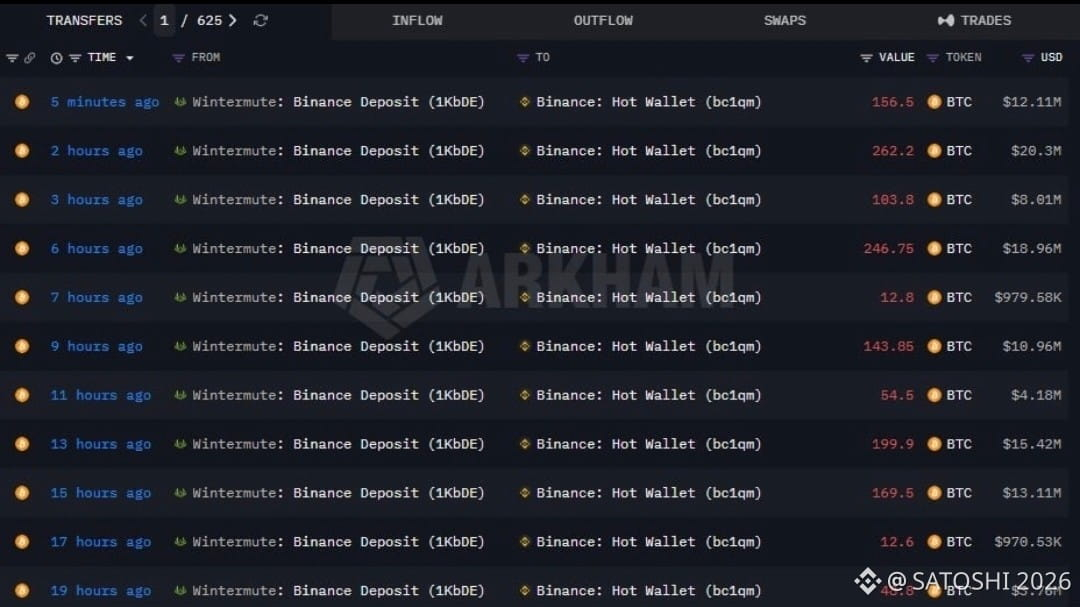Viewport: 1080px width, 607px height.
Task: Click the BTC token icon in 156.5 row
Action: click(x=934, y=102)
